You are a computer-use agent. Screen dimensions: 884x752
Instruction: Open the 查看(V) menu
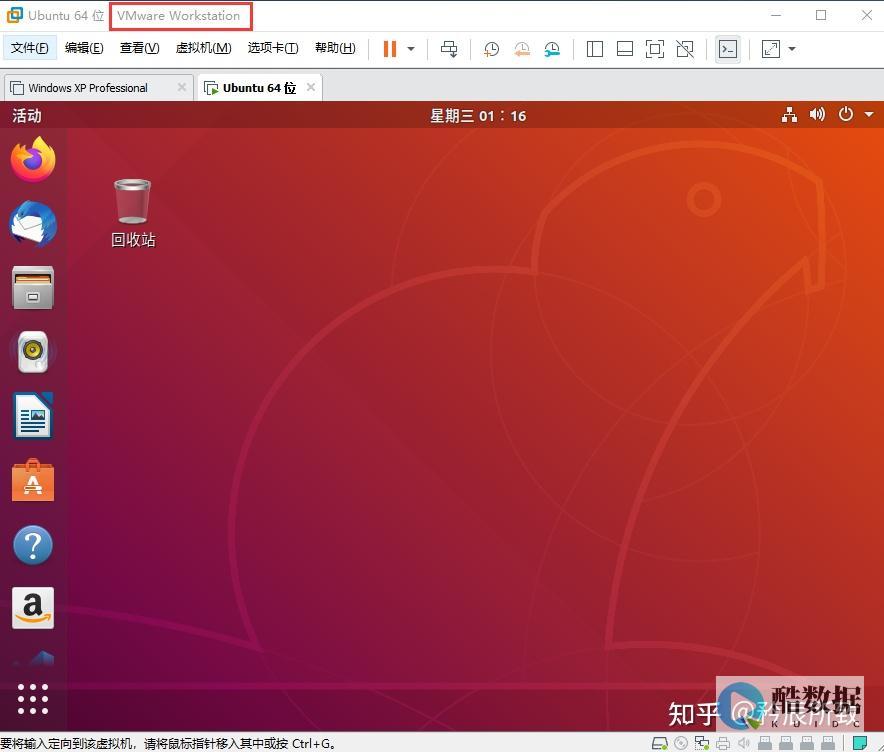pos(139,48)
